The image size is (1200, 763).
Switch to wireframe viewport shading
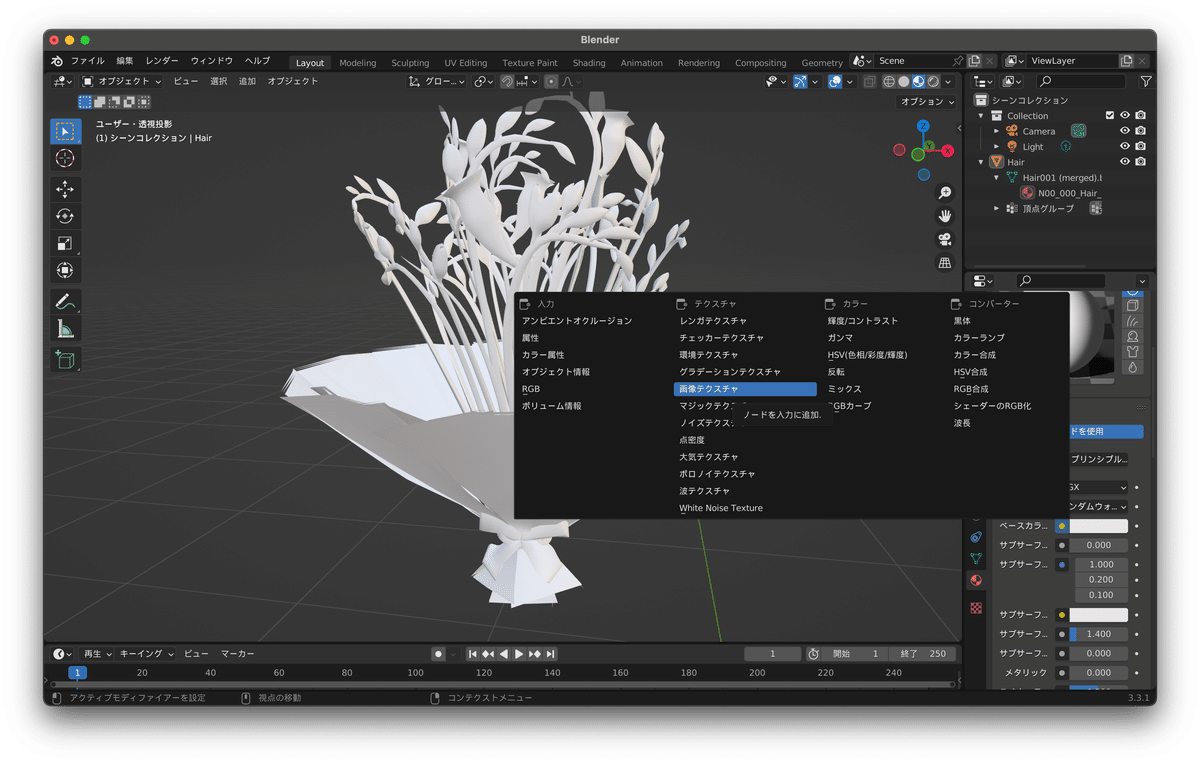point(888,81)
